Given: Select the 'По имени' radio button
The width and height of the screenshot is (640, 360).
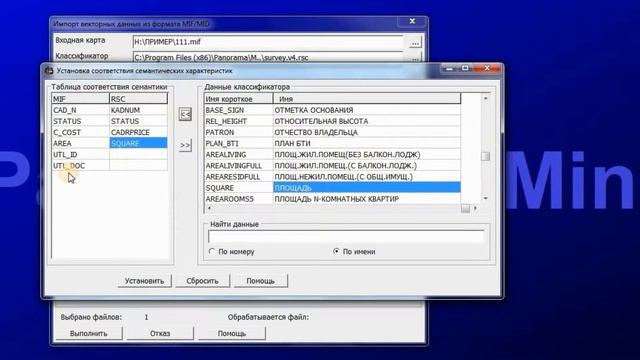Looking at the screenshot, I should [336, 251].
